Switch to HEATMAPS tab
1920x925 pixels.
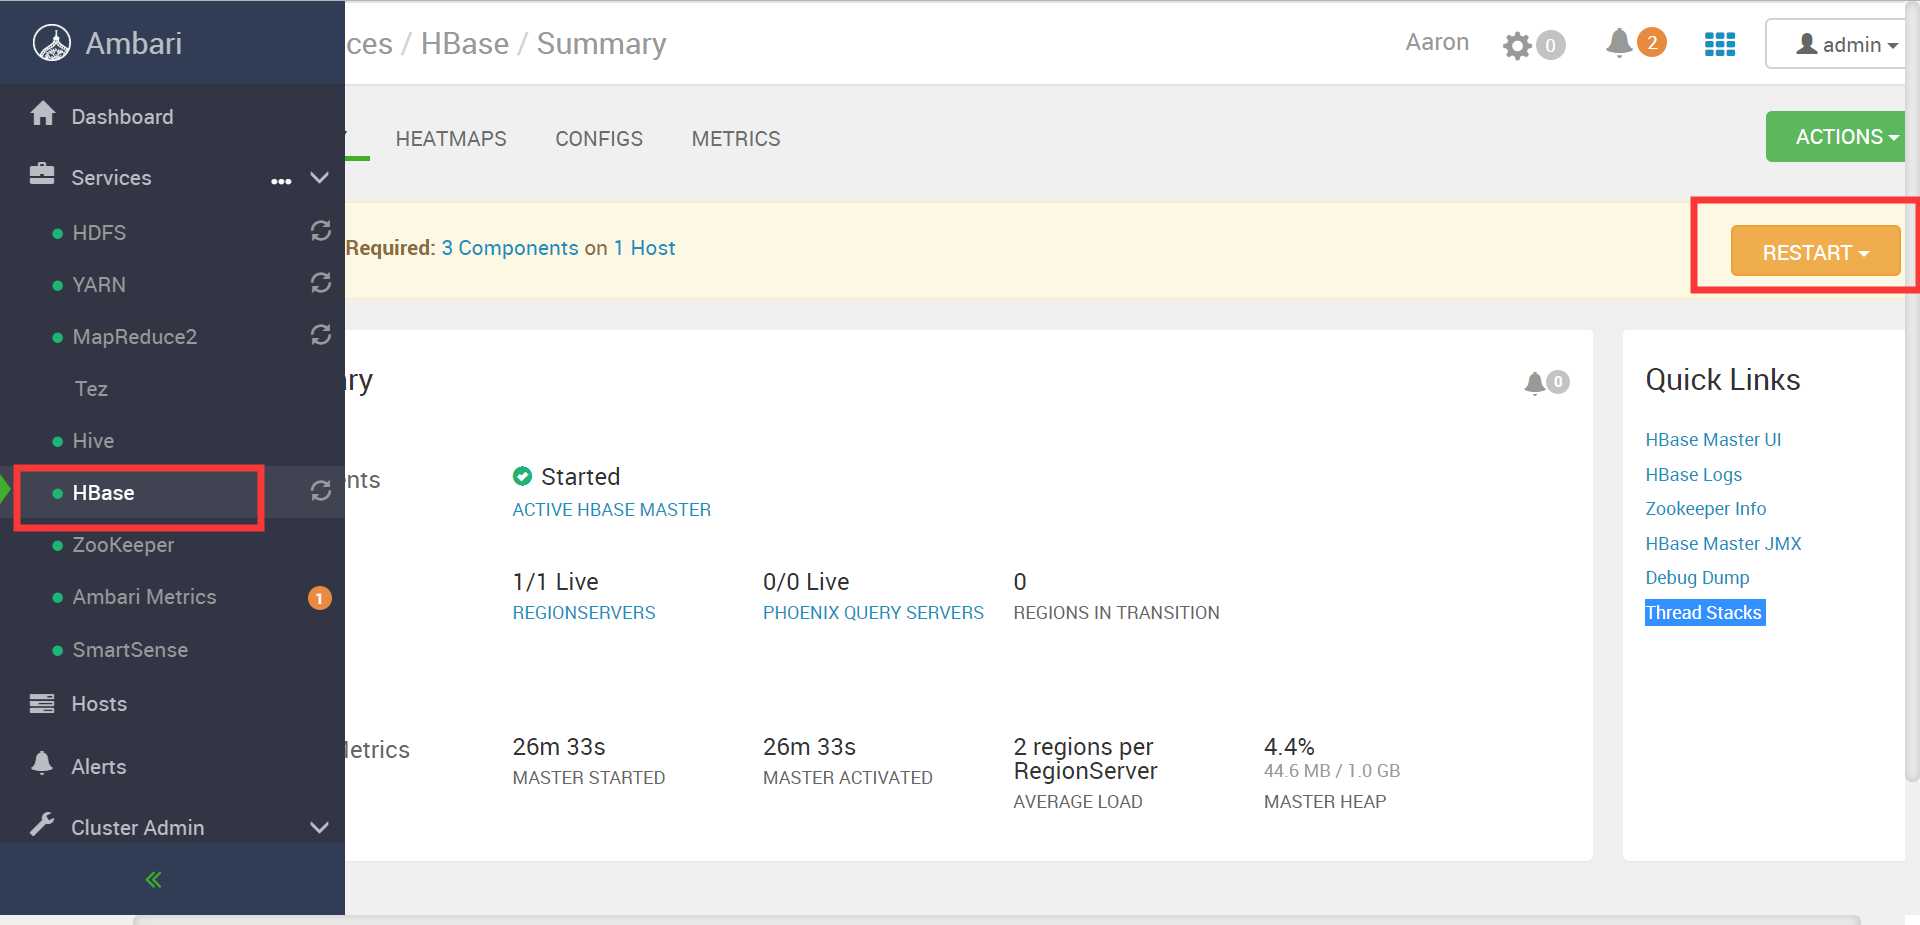[451, 139]
